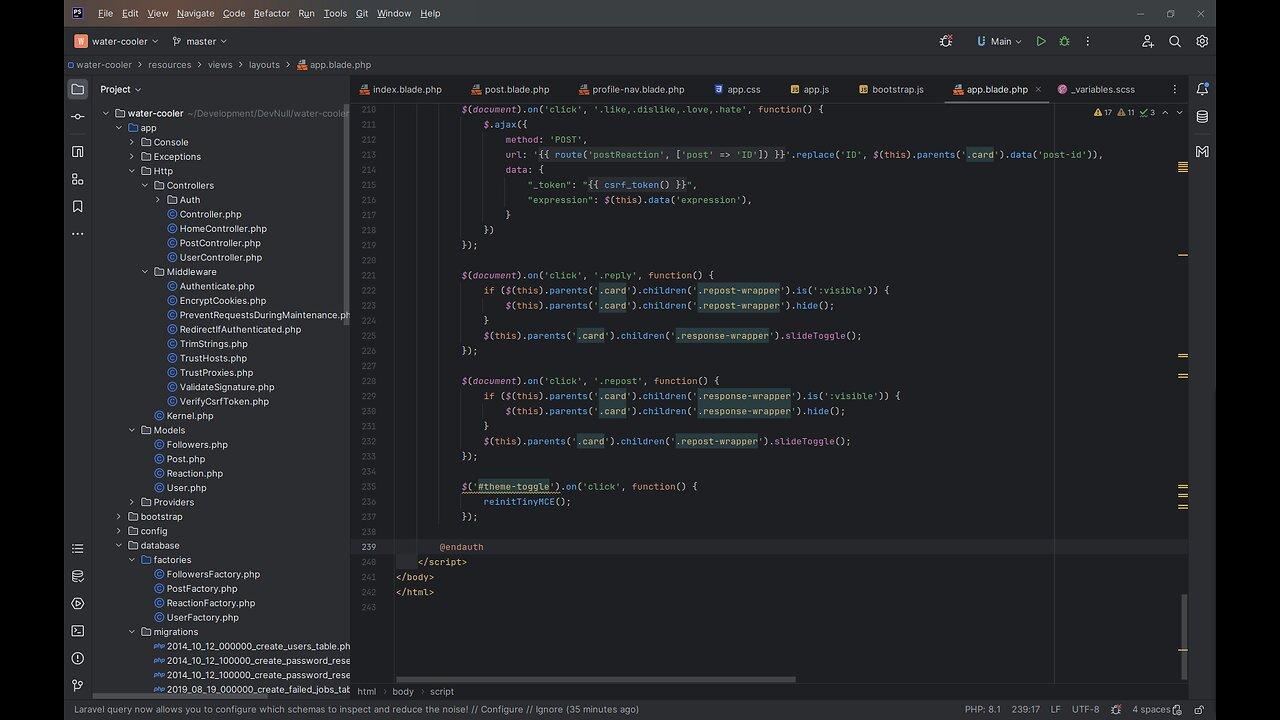This screenshot has width=1280, height=720.
Task: Open the Refactor menu
Action: [271, 13]
